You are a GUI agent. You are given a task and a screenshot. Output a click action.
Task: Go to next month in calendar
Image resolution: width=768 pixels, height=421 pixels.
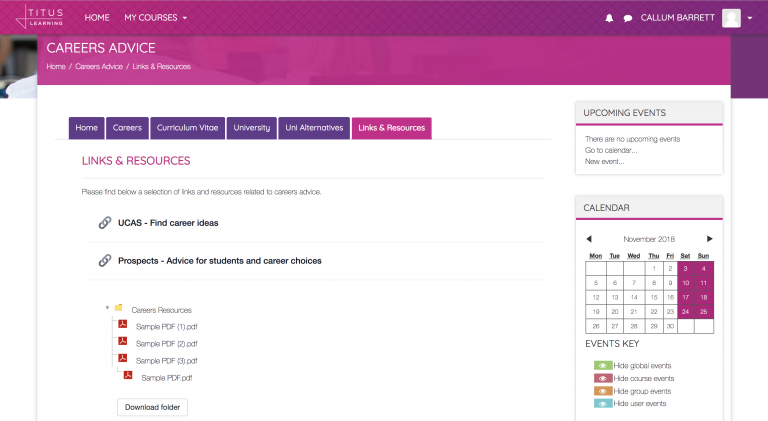point(709,239)
